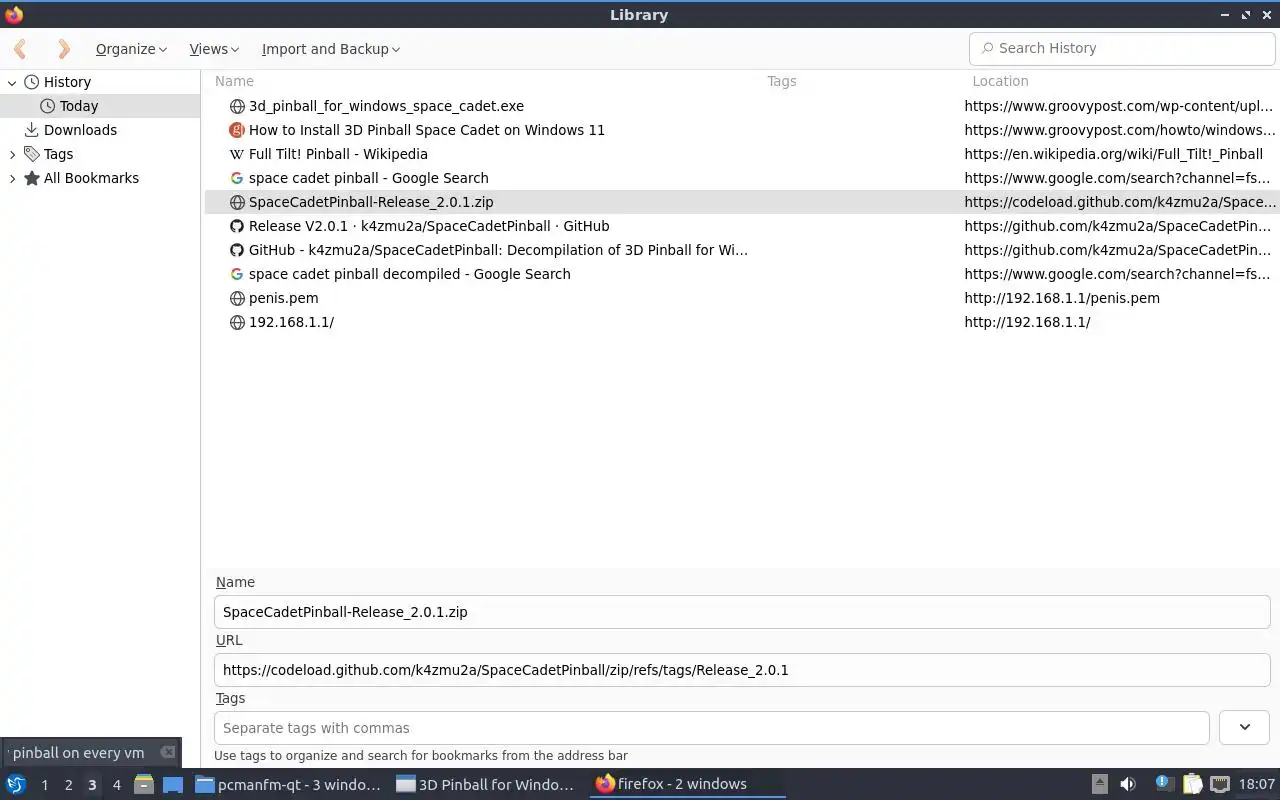The width and height of the screenshot is (1280, 800).
Task: Select History in the sidebar
Action: [67, 82]
